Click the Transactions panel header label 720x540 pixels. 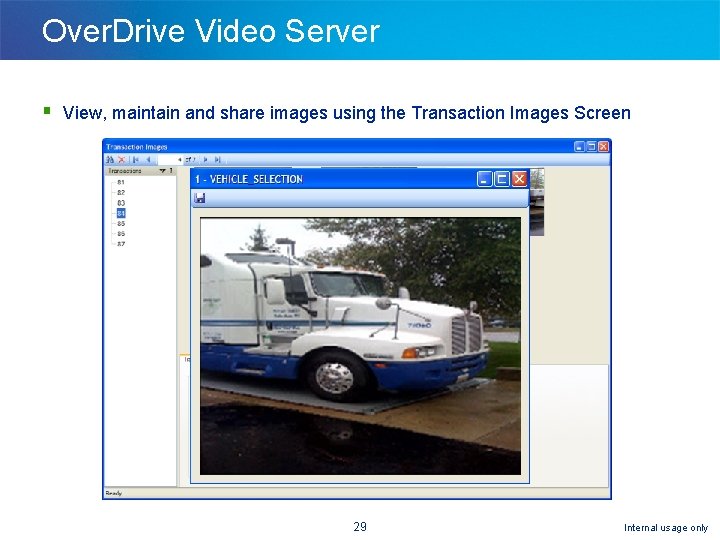[x=125, y=170]
